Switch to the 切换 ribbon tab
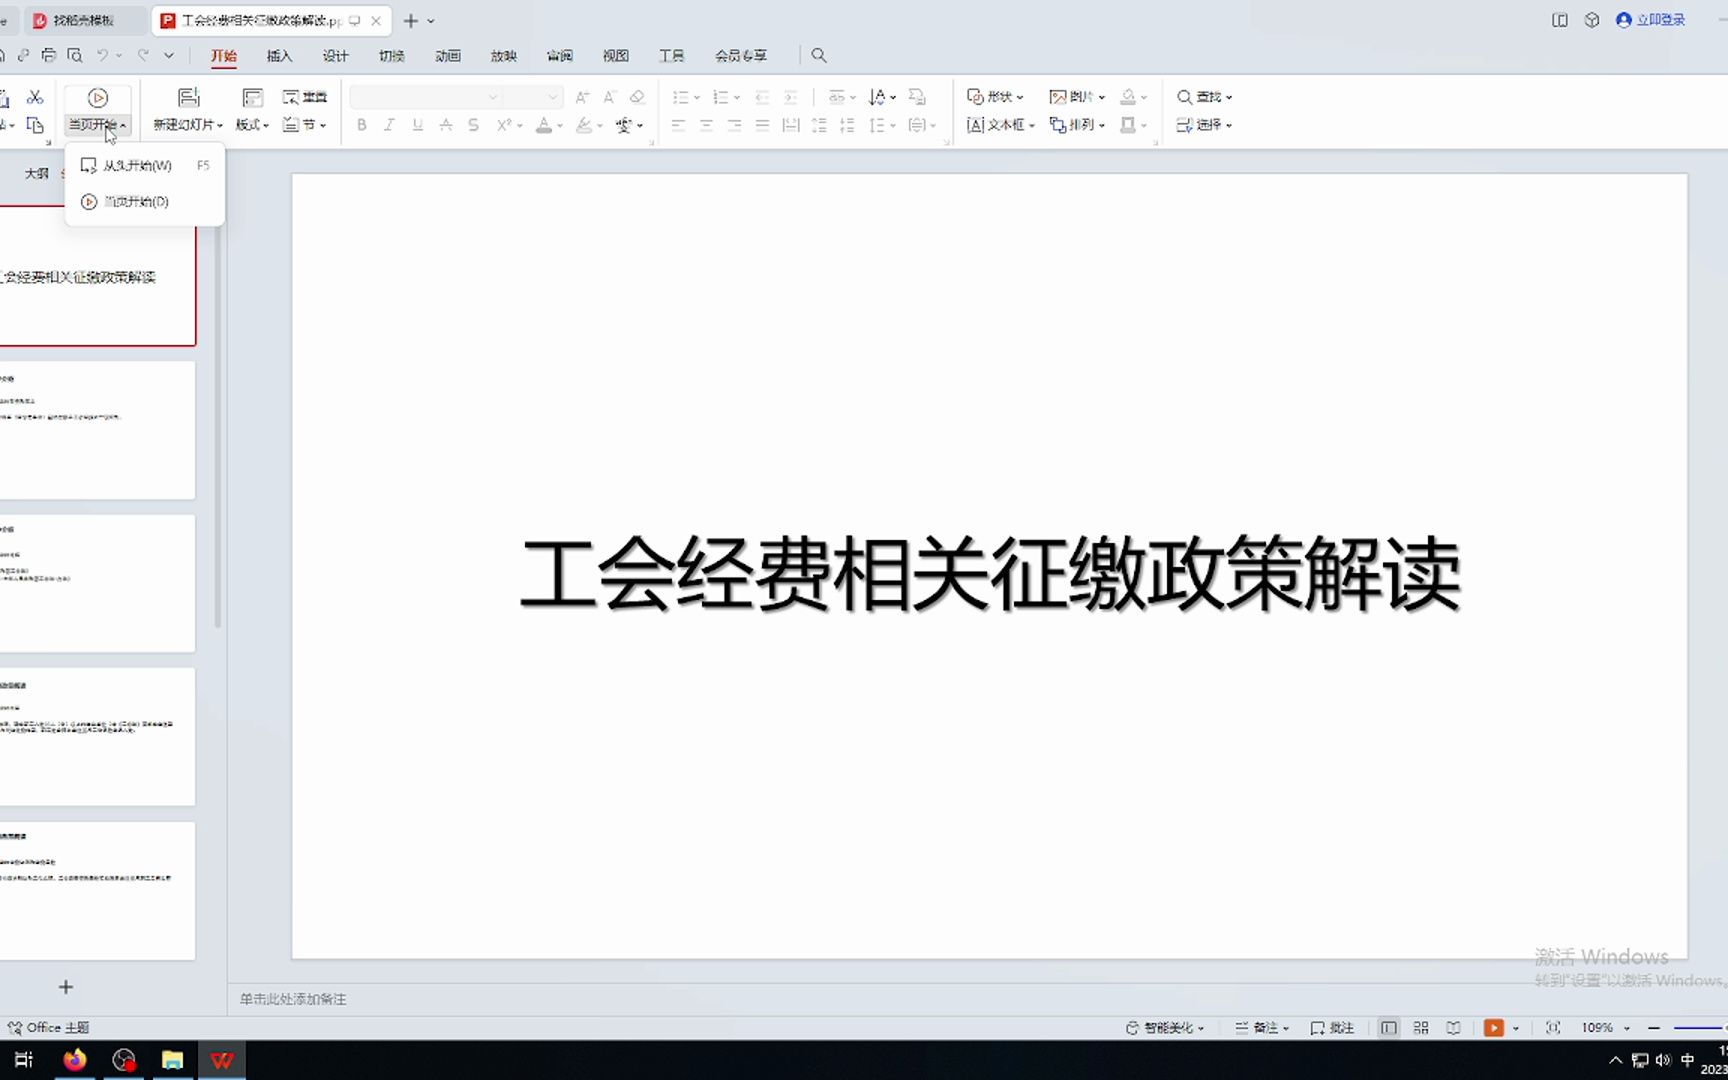Screen dimensions: 1728x1080 pos(392,56)
